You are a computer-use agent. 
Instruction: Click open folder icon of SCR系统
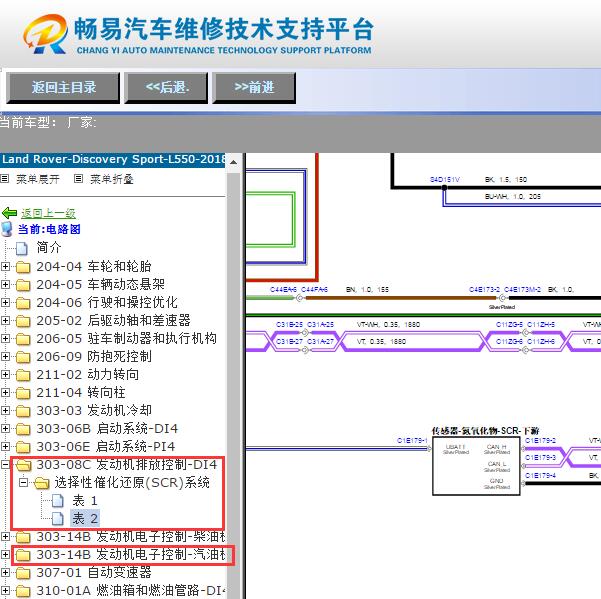tap(42, 483)
